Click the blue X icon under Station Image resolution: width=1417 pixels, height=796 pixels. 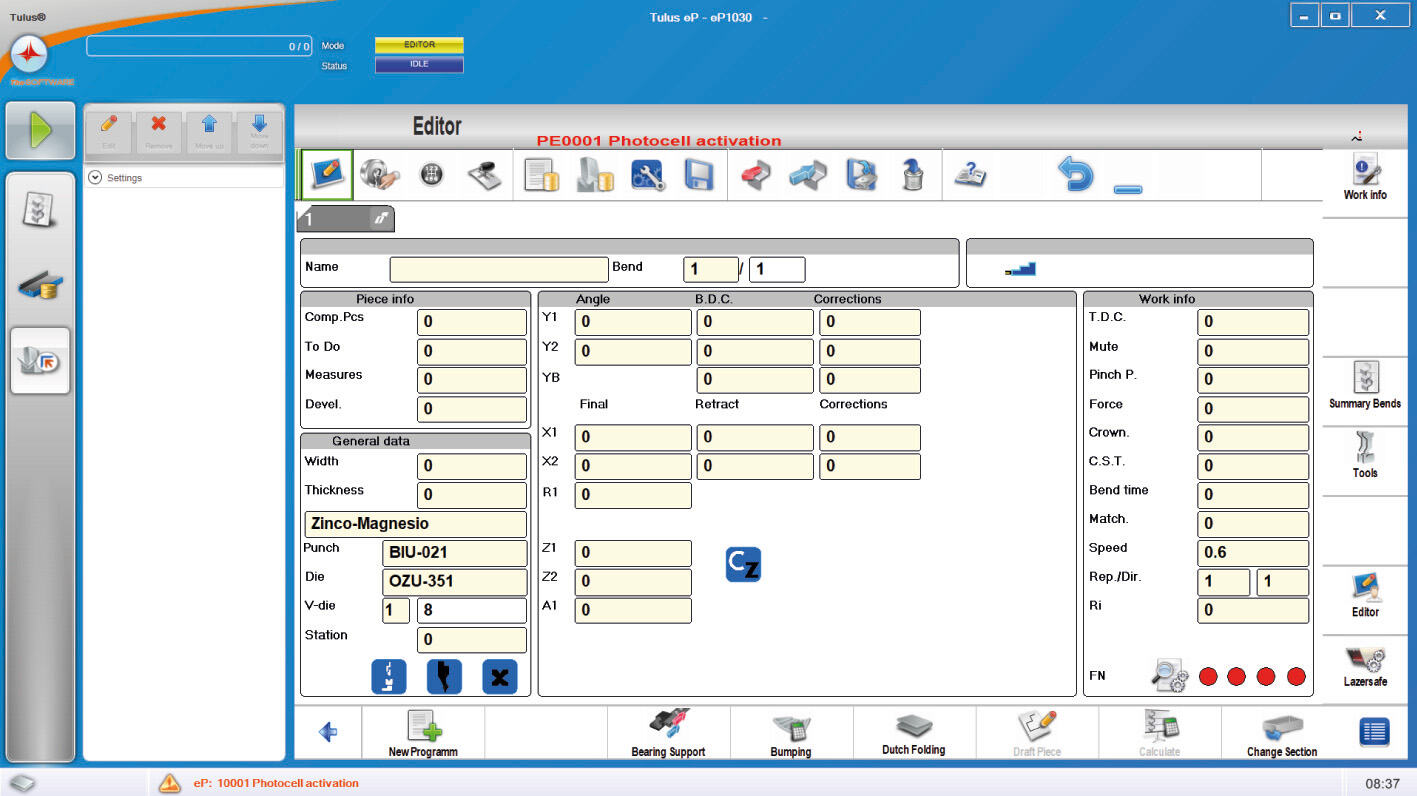[499, 677]
